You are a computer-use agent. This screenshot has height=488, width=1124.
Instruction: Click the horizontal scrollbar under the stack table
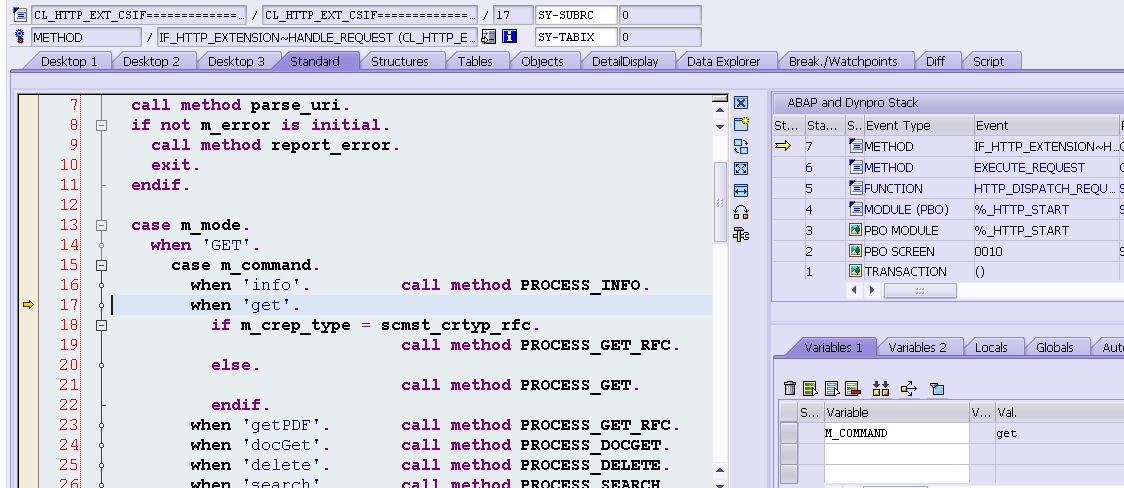pos(920,290)
